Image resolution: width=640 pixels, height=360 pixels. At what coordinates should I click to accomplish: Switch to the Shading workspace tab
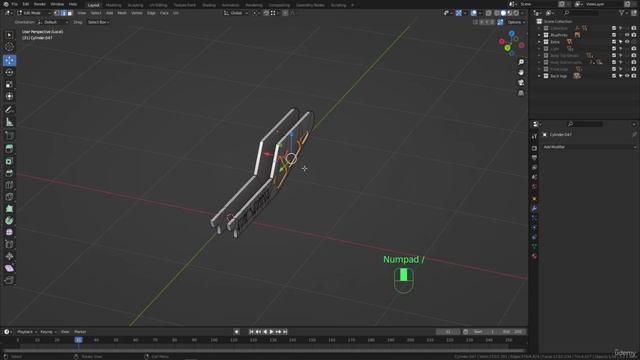[209, 5]
